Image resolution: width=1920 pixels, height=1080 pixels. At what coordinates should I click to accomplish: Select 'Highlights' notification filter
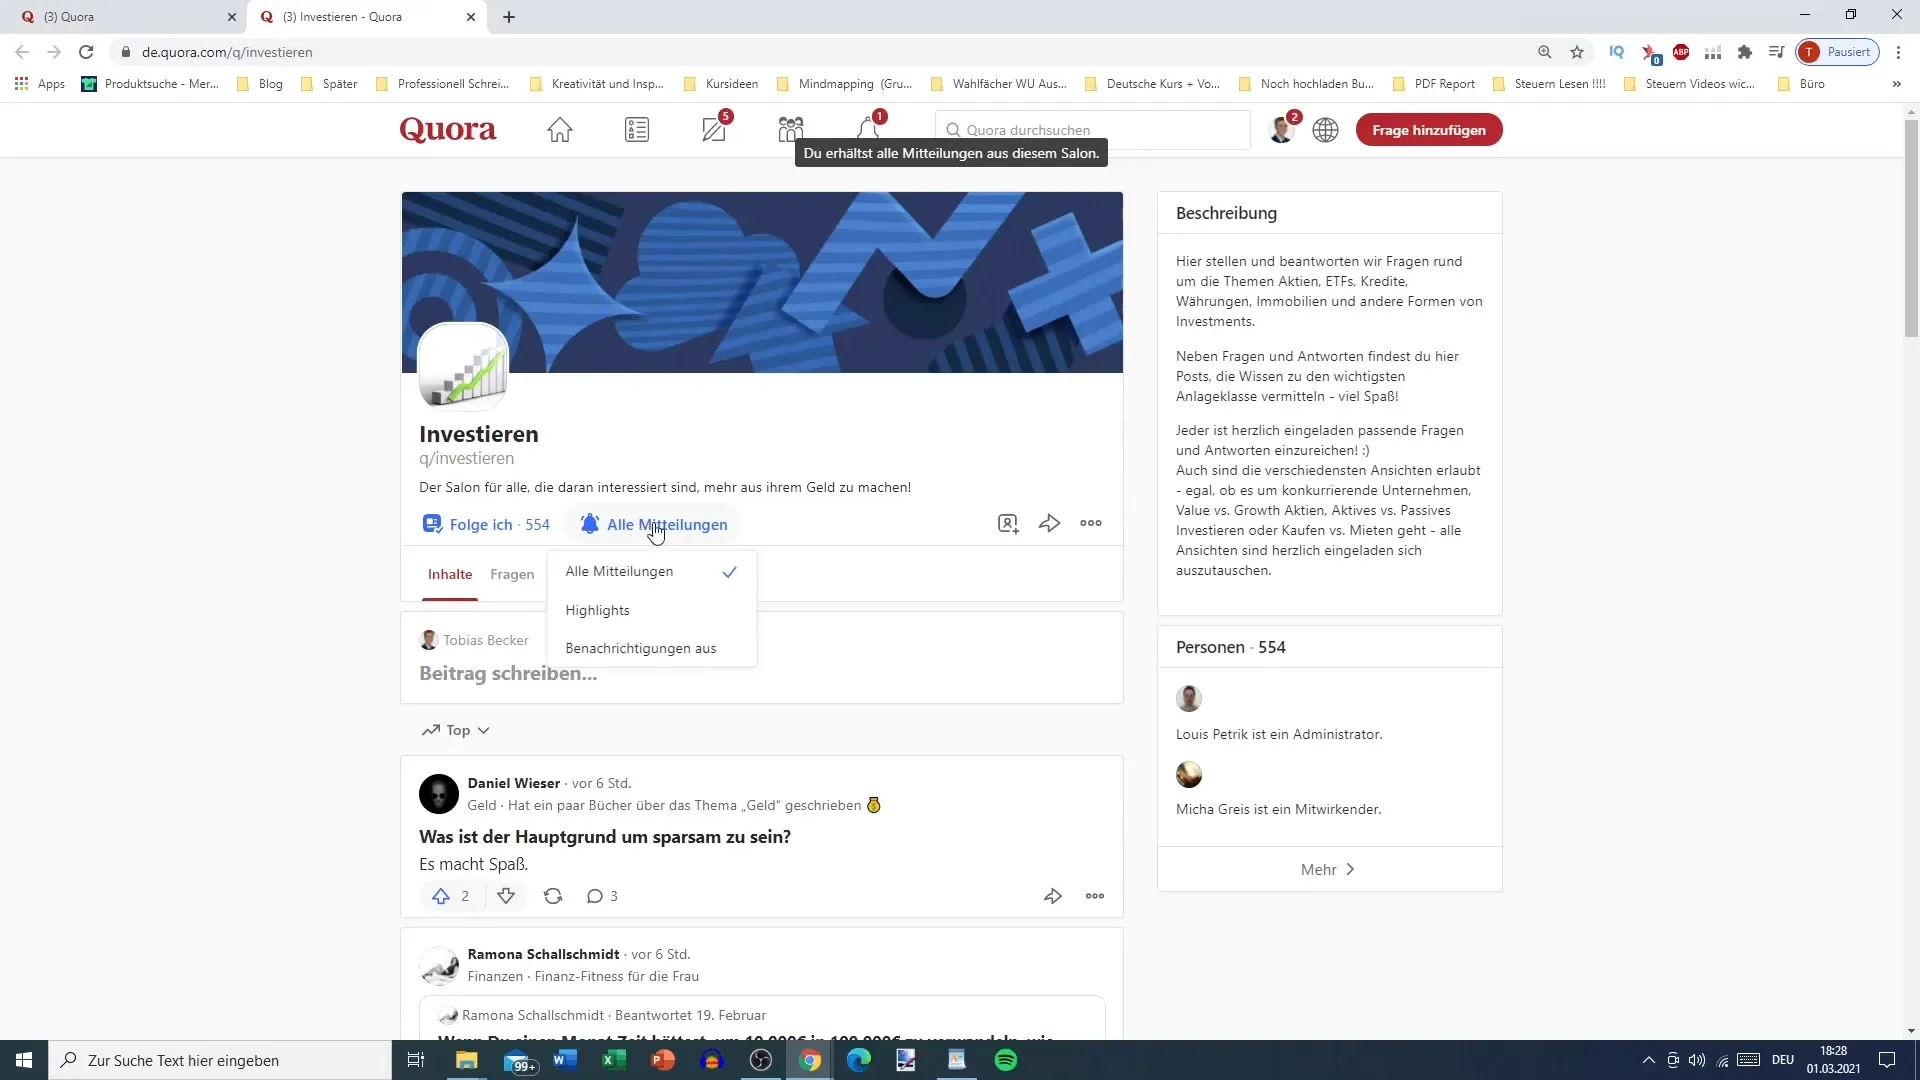(599, 609)
